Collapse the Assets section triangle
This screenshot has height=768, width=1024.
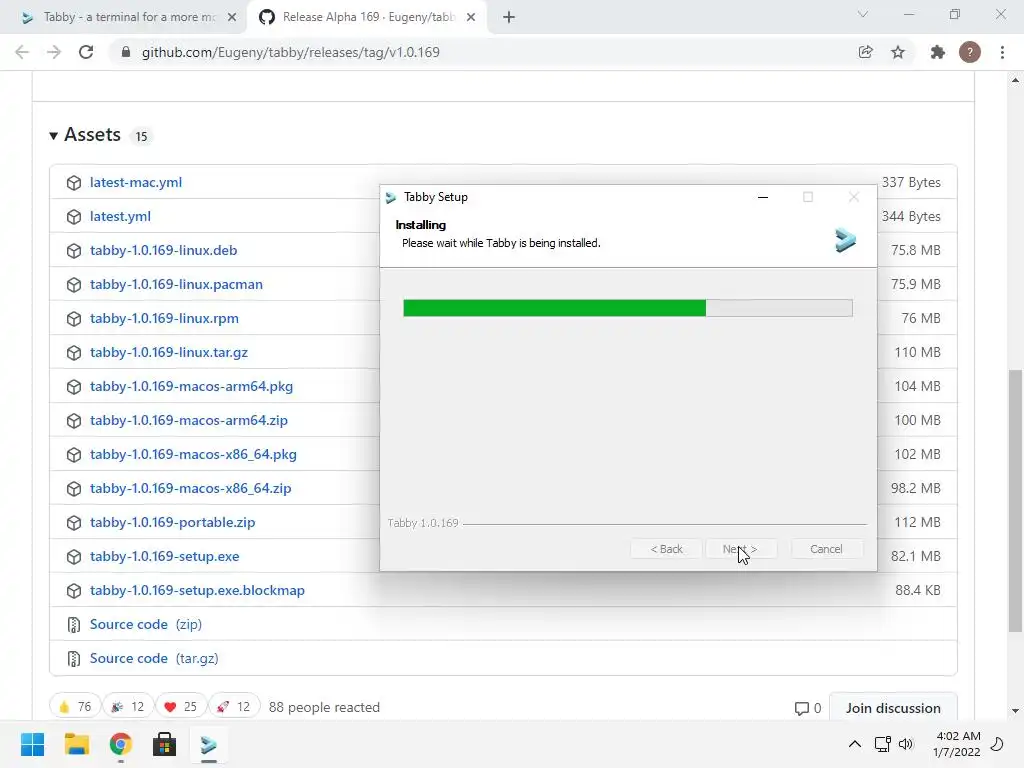pos(54,136)
